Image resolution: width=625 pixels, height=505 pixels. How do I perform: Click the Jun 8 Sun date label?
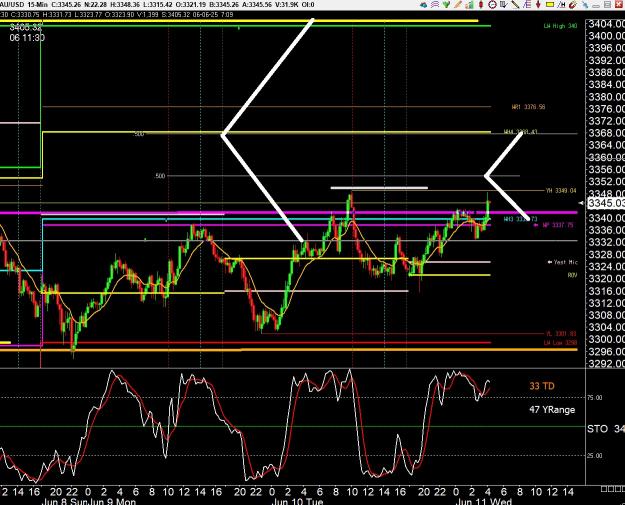63,501
